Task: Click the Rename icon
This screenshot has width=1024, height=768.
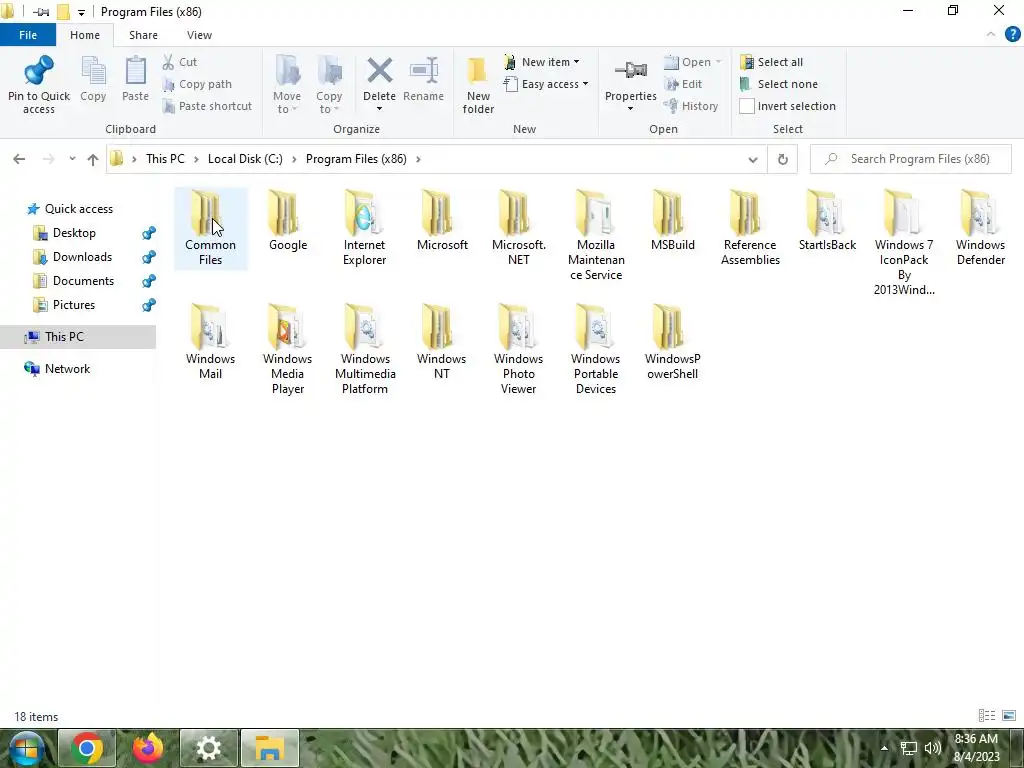Action: [x=424, y=71]
